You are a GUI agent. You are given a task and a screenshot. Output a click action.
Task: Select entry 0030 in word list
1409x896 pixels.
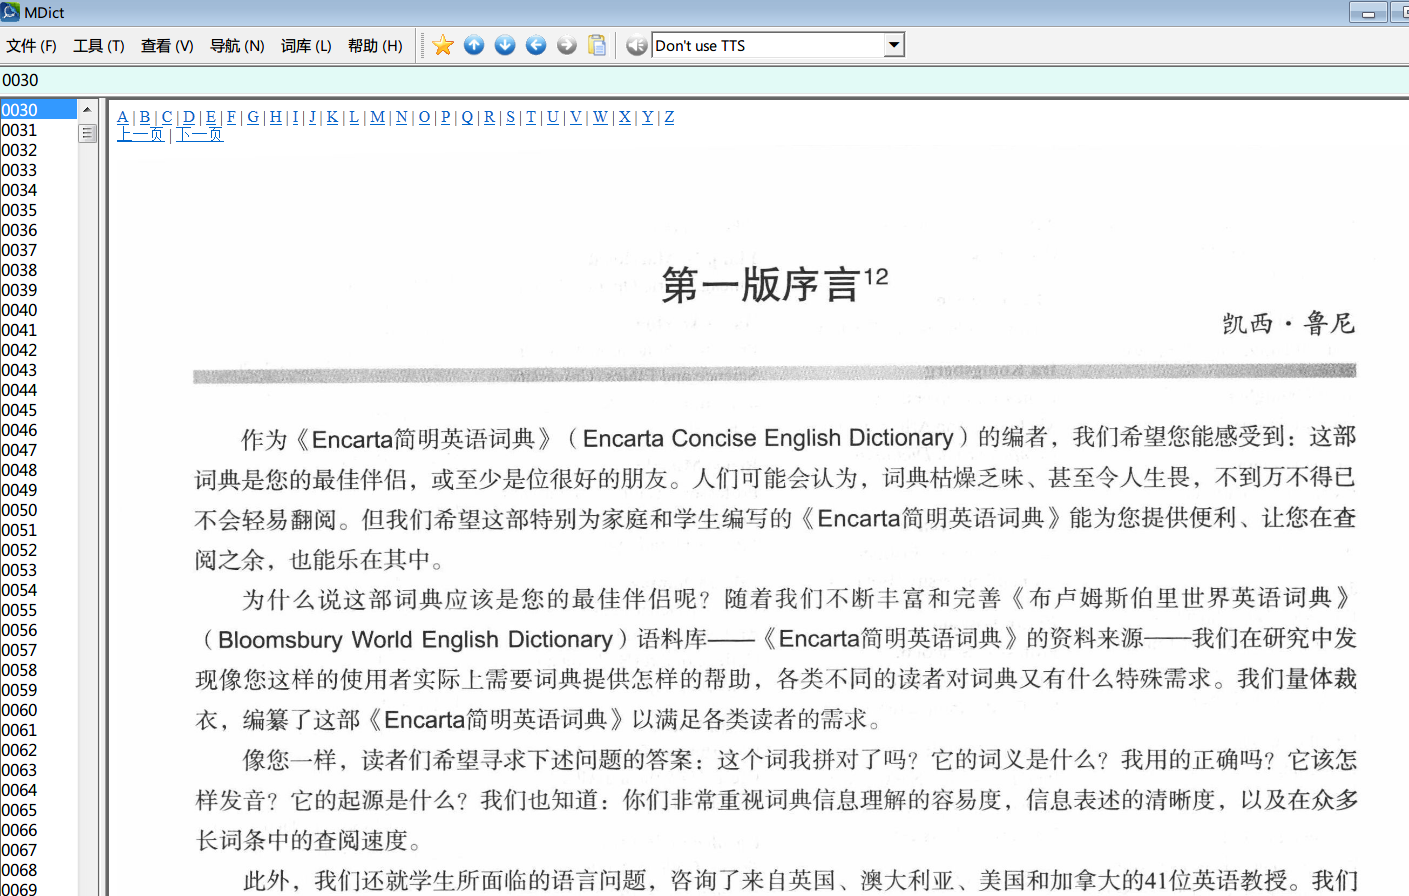(38, 110)
